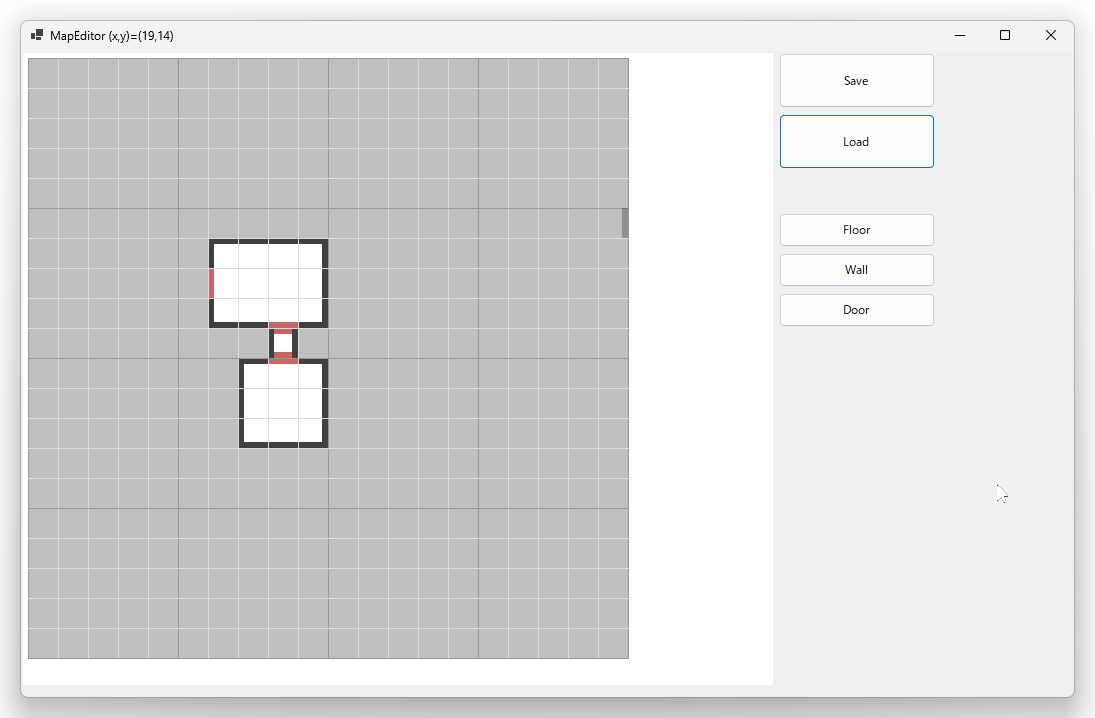Click the red door at the corridor's top

[x=284, y=325]
